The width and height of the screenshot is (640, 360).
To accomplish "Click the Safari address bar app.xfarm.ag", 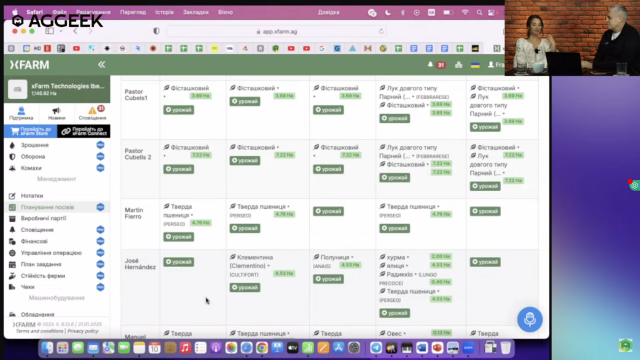I will (x=276, y=31).
